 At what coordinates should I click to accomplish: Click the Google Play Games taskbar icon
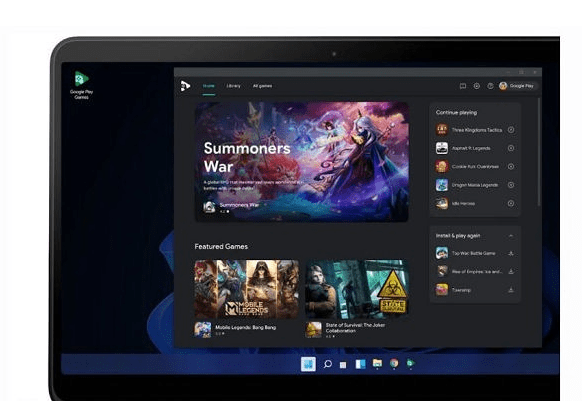[410, 363]
